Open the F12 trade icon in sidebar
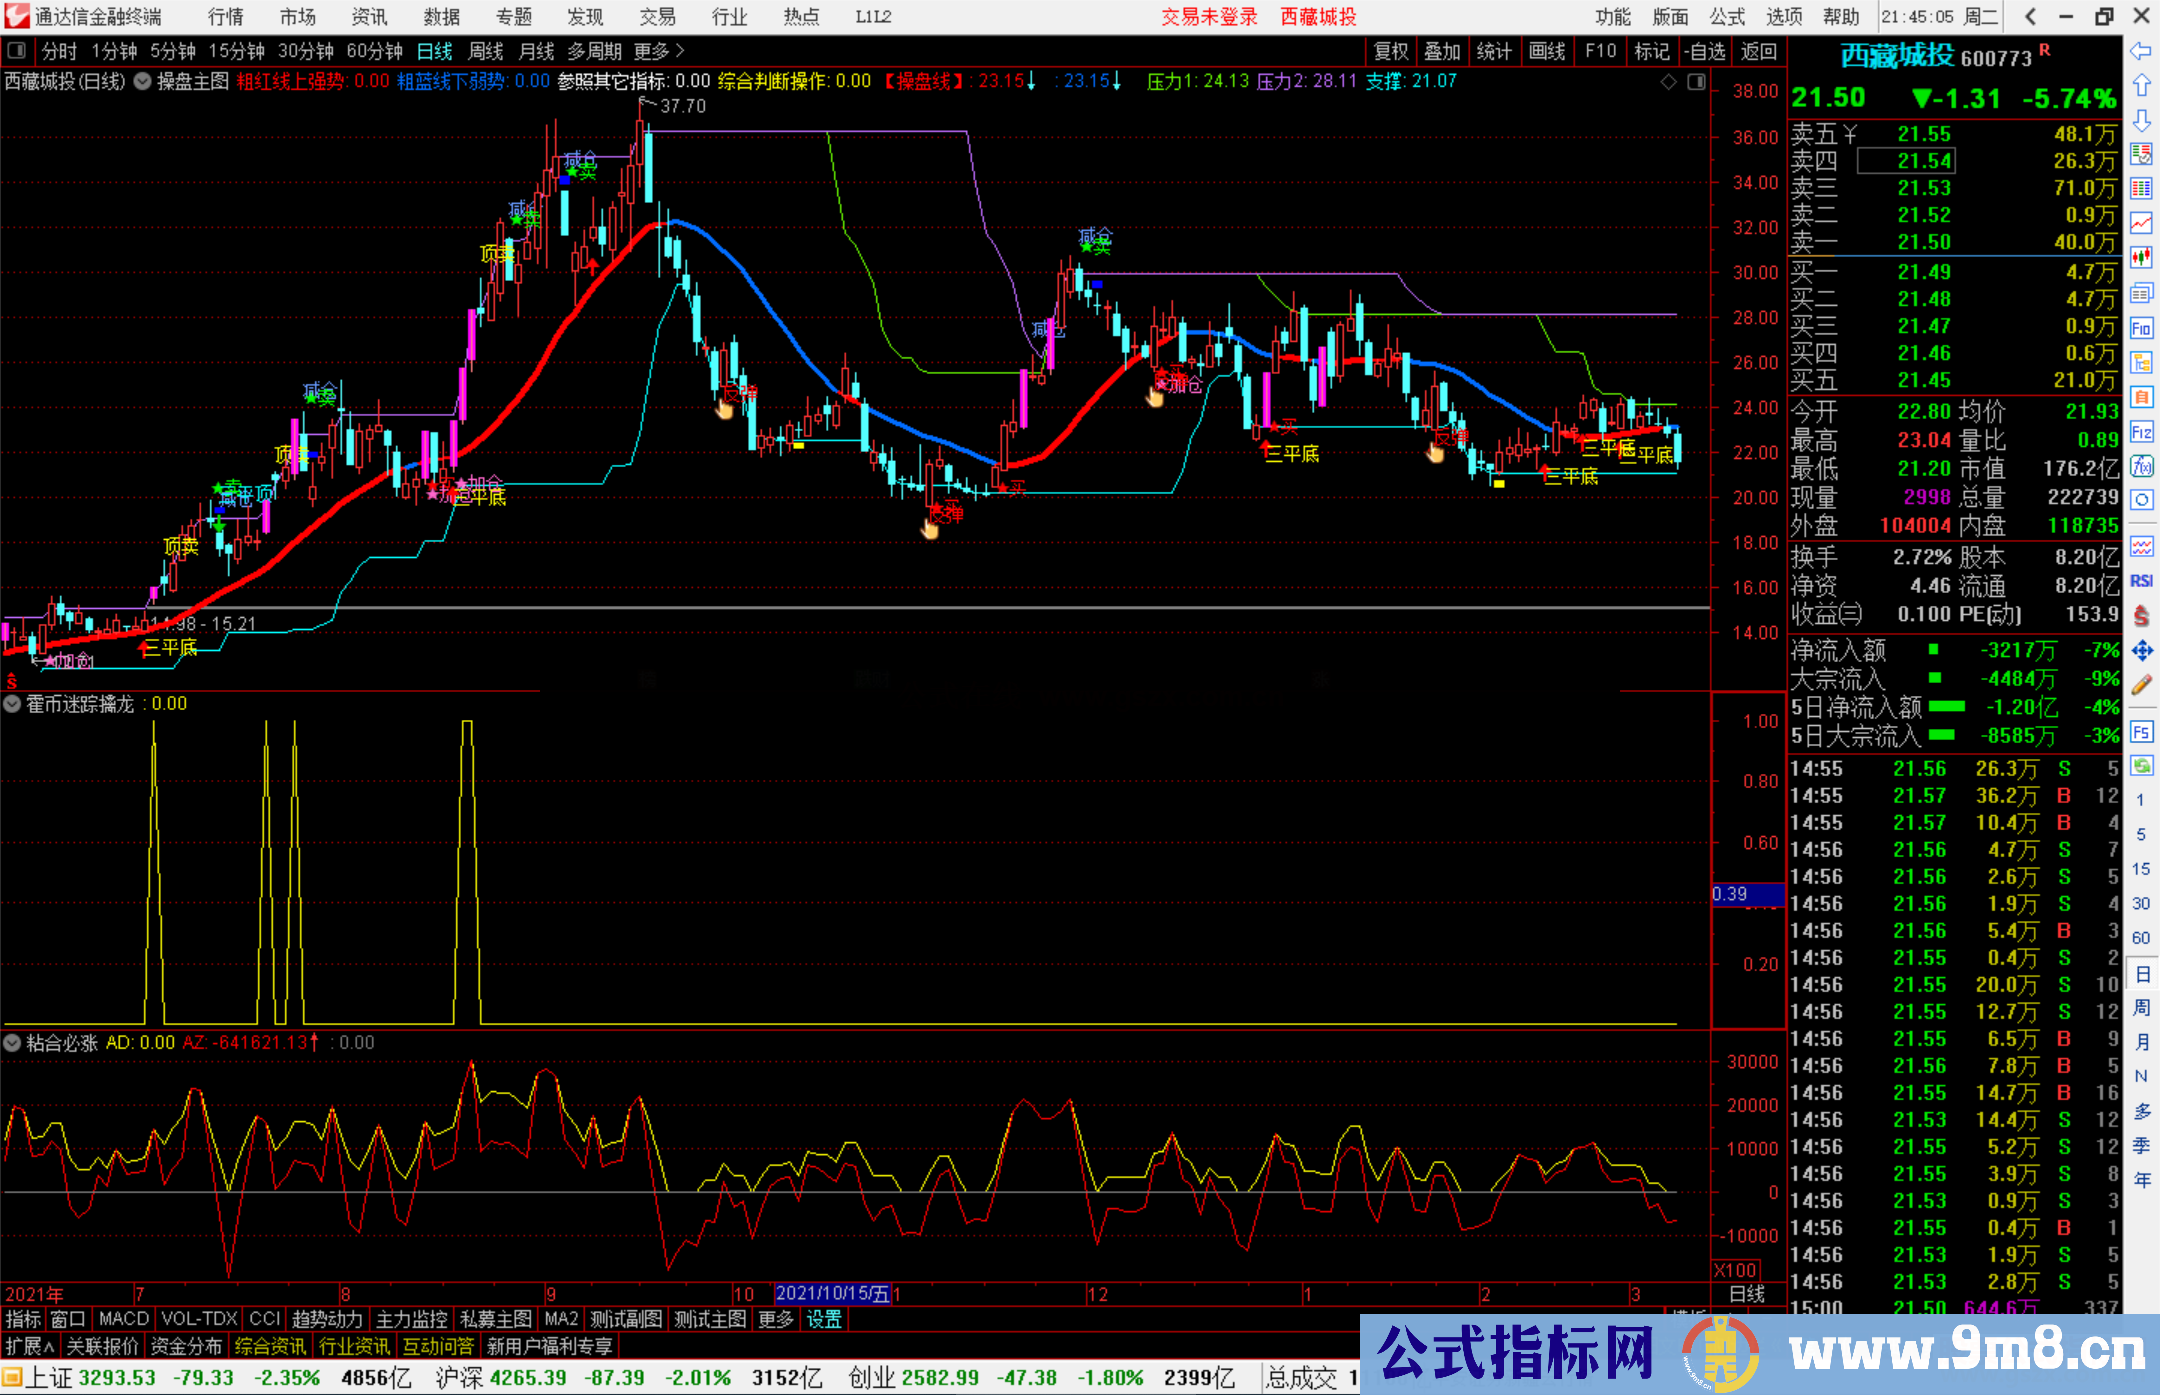The image size is (2160, 1395). click(x=2141, y=432)
